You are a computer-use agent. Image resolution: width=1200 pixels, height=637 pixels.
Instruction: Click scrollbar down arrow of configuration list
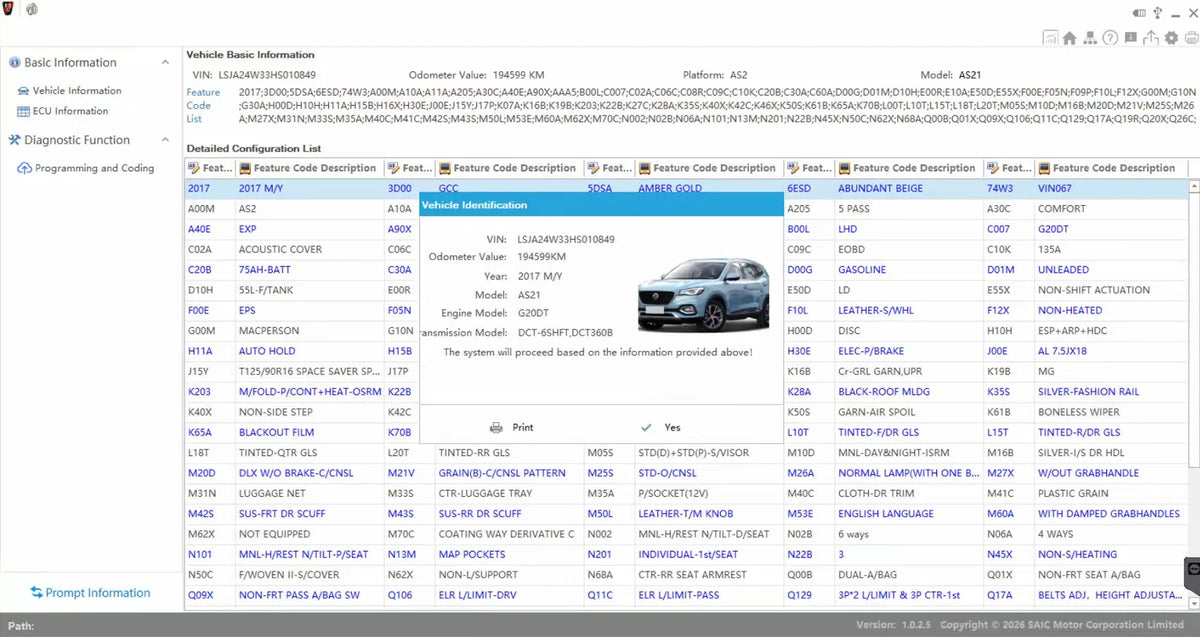pos(1192,604)
